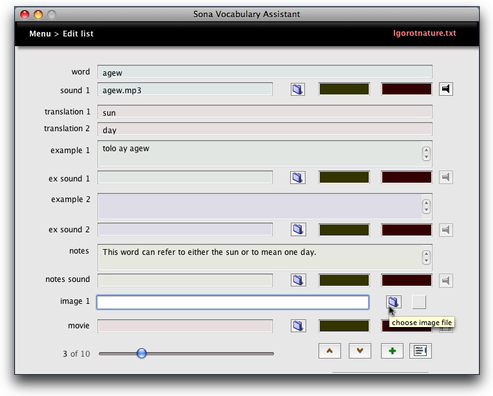Choose file for ex sound 1
This screenshot has height=396, width=493.
tap(297, 178)
